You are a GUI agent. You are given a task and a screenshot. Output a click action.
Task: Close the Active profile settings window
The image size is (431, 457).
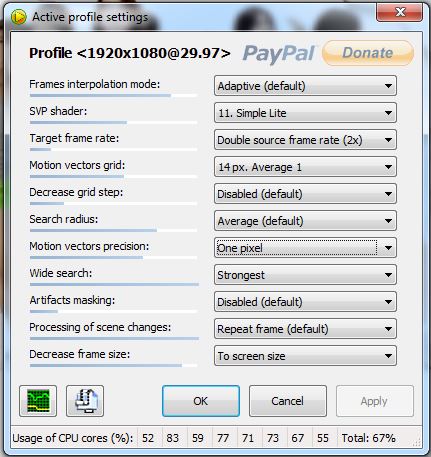tap(400, 12)
